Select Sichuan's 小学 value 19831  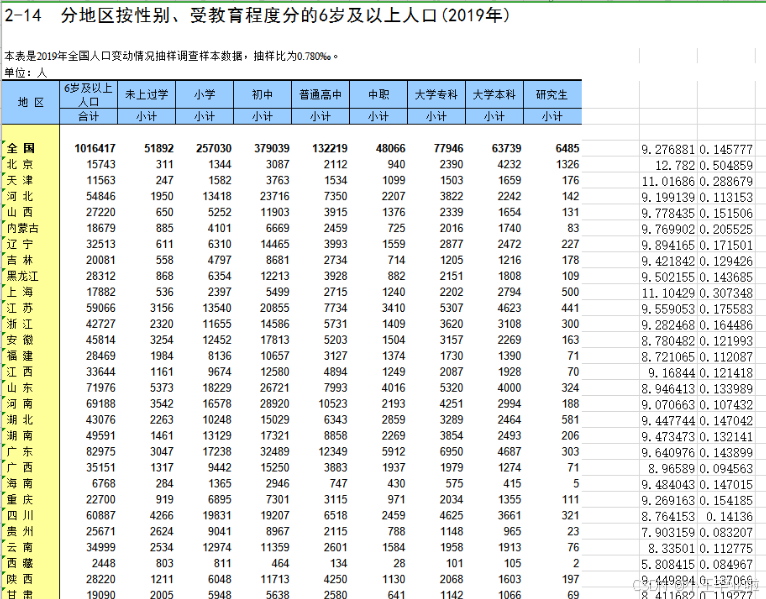tap(216, 515)
